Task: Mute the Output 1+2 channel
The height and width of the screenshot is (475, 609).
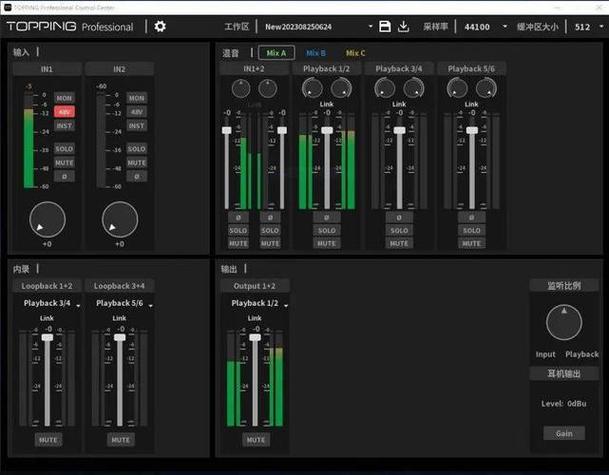Action: point(255,439)
